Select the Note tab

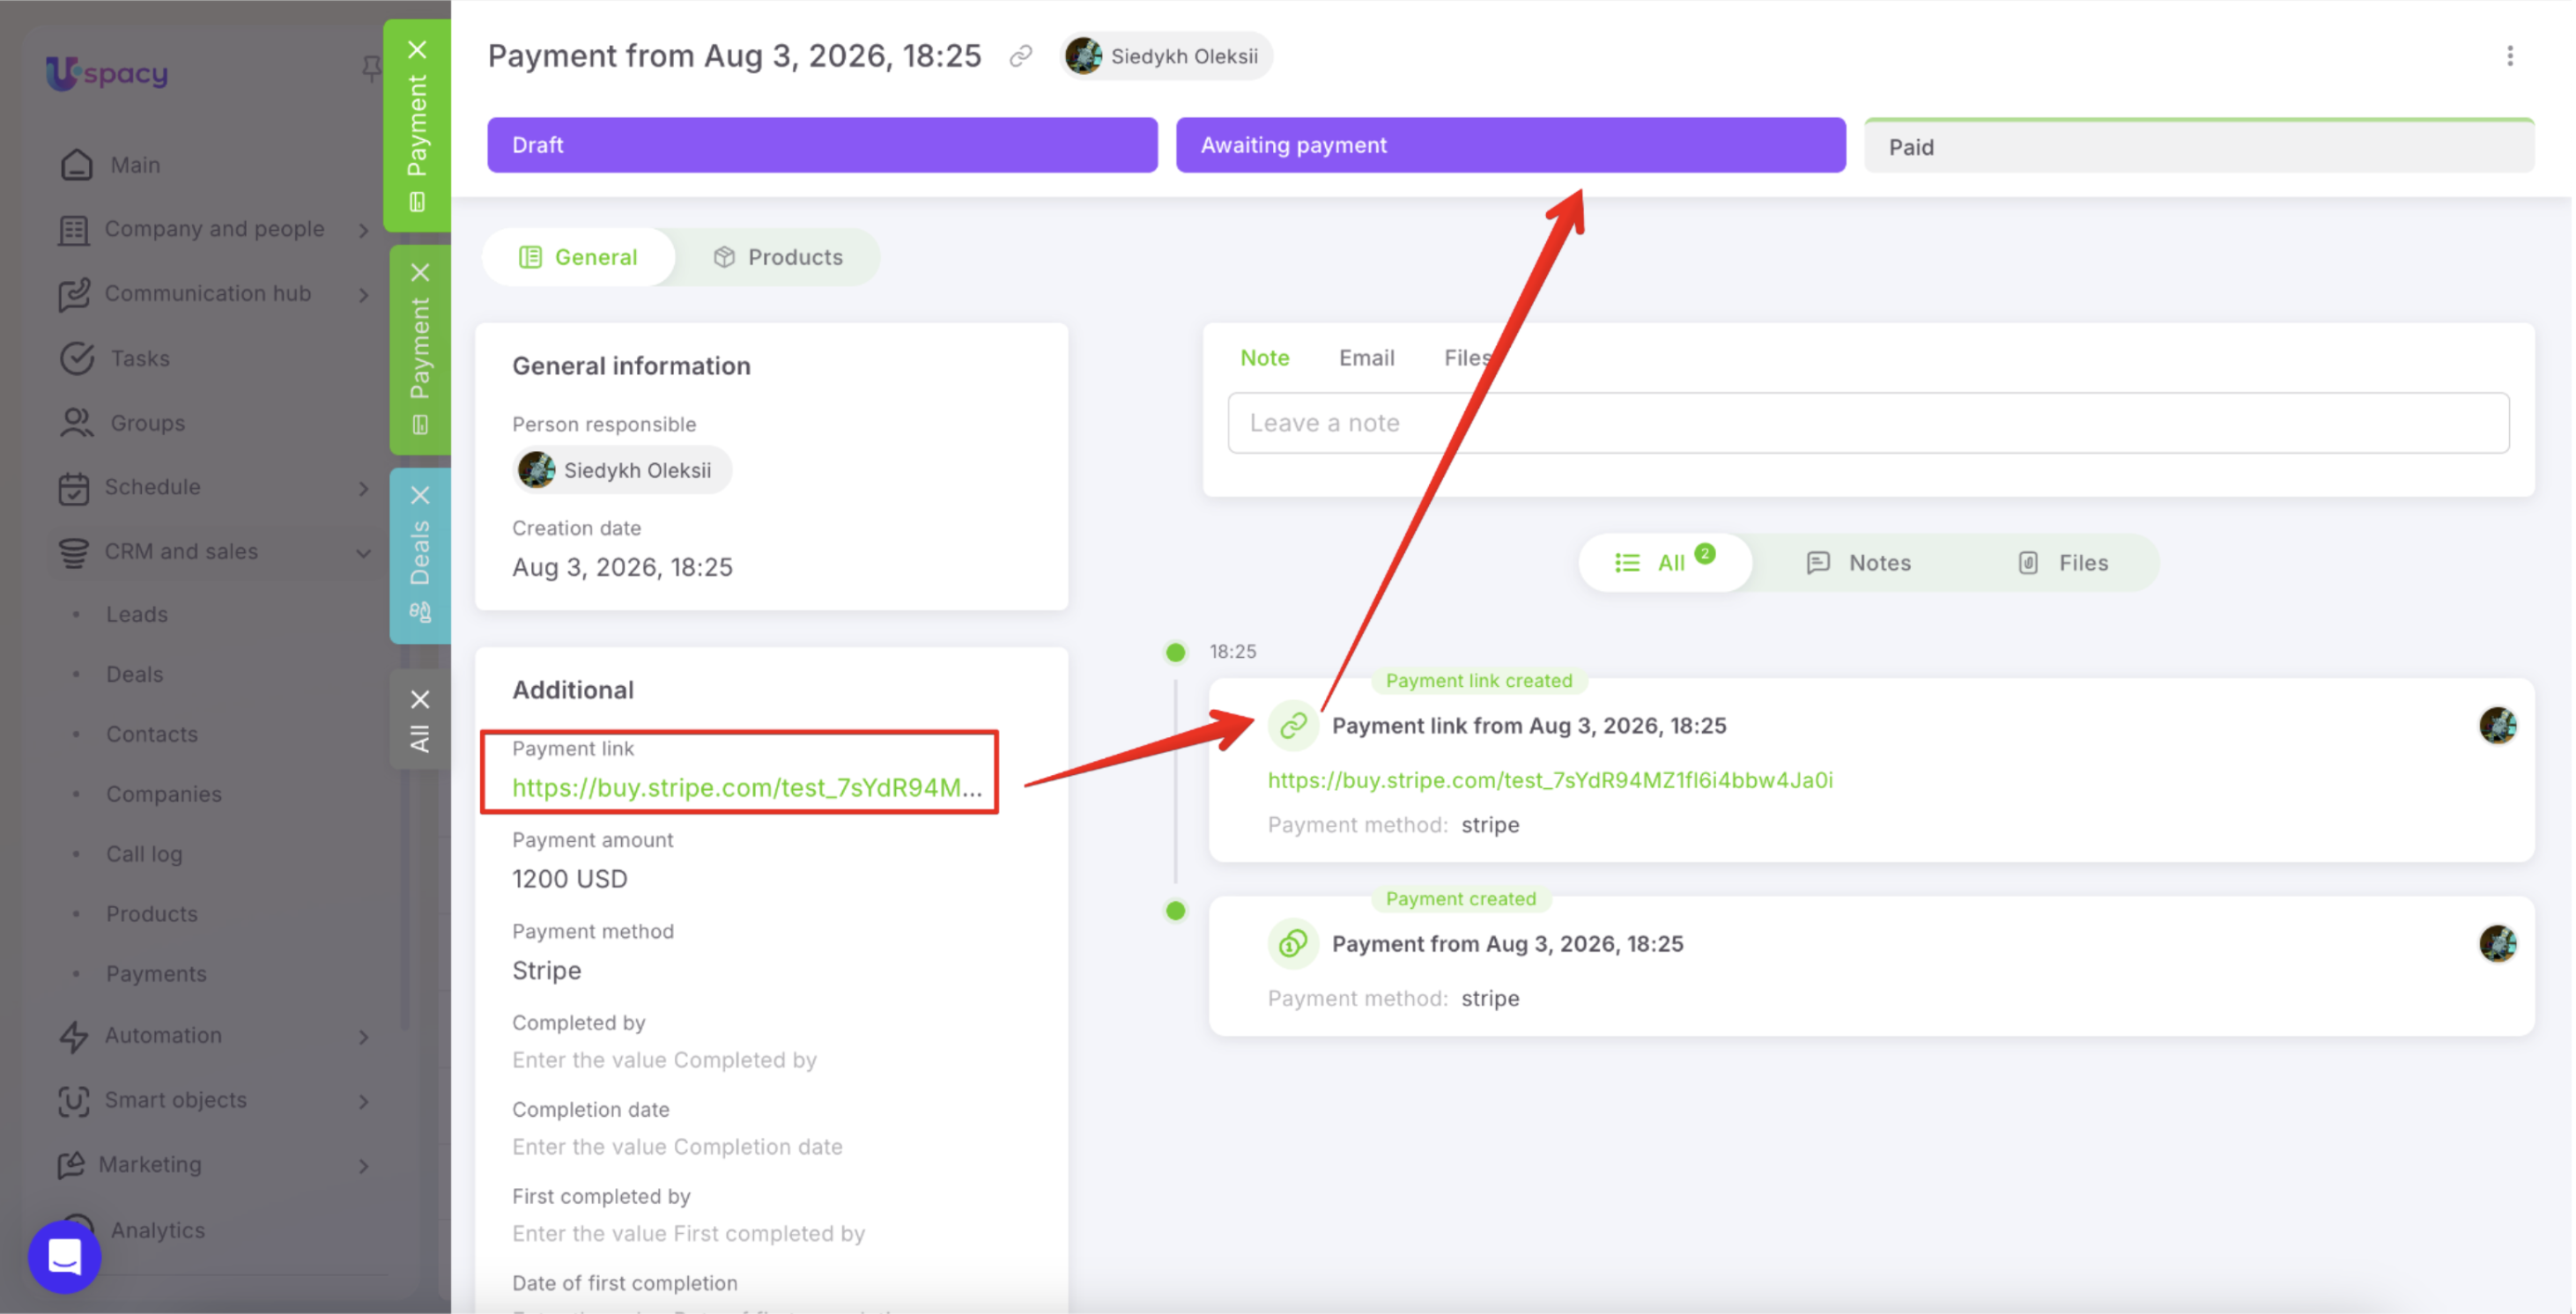click(1264, 358)
